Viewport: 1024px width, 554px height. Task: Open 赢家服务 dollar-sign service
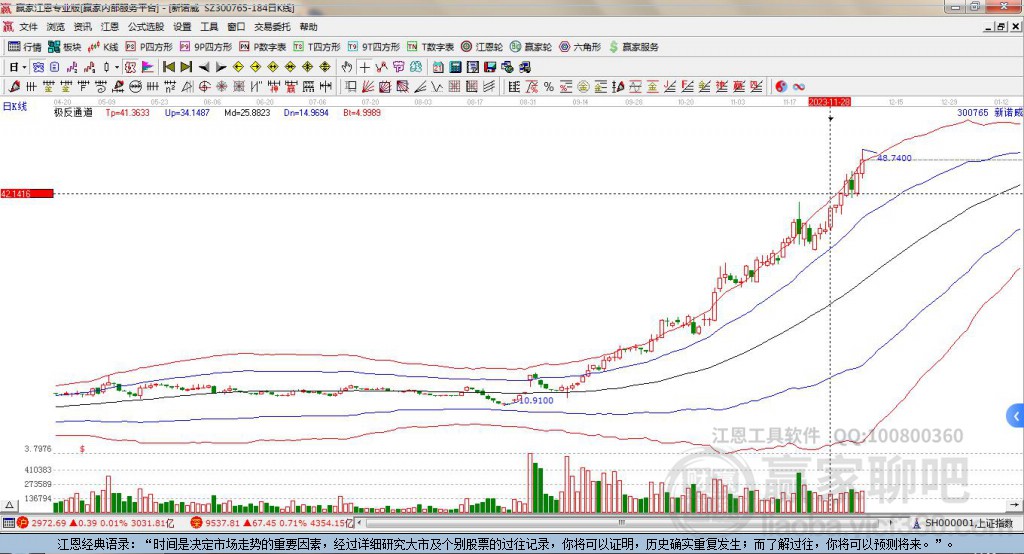point(633,47)
